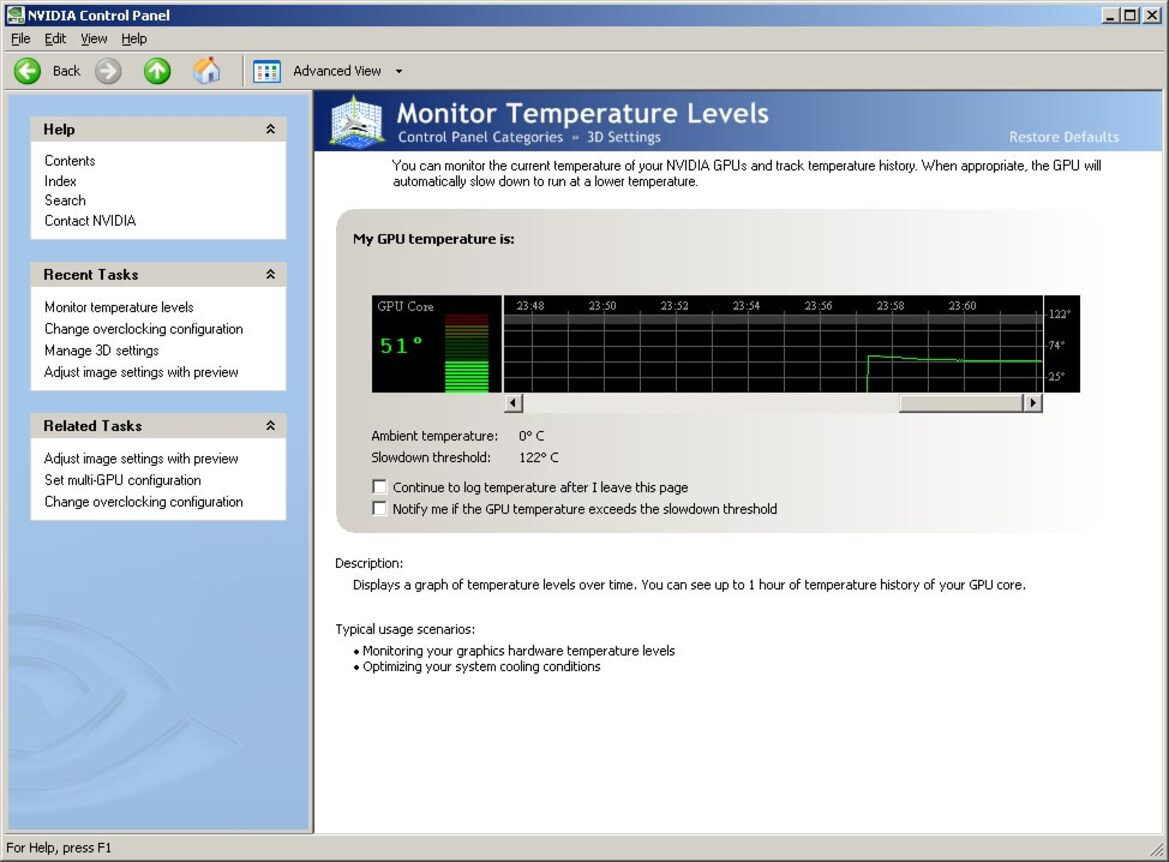Click the grayed Forward arrow icon
This screenshot has width=1169, height=862.
coord(108,71)
